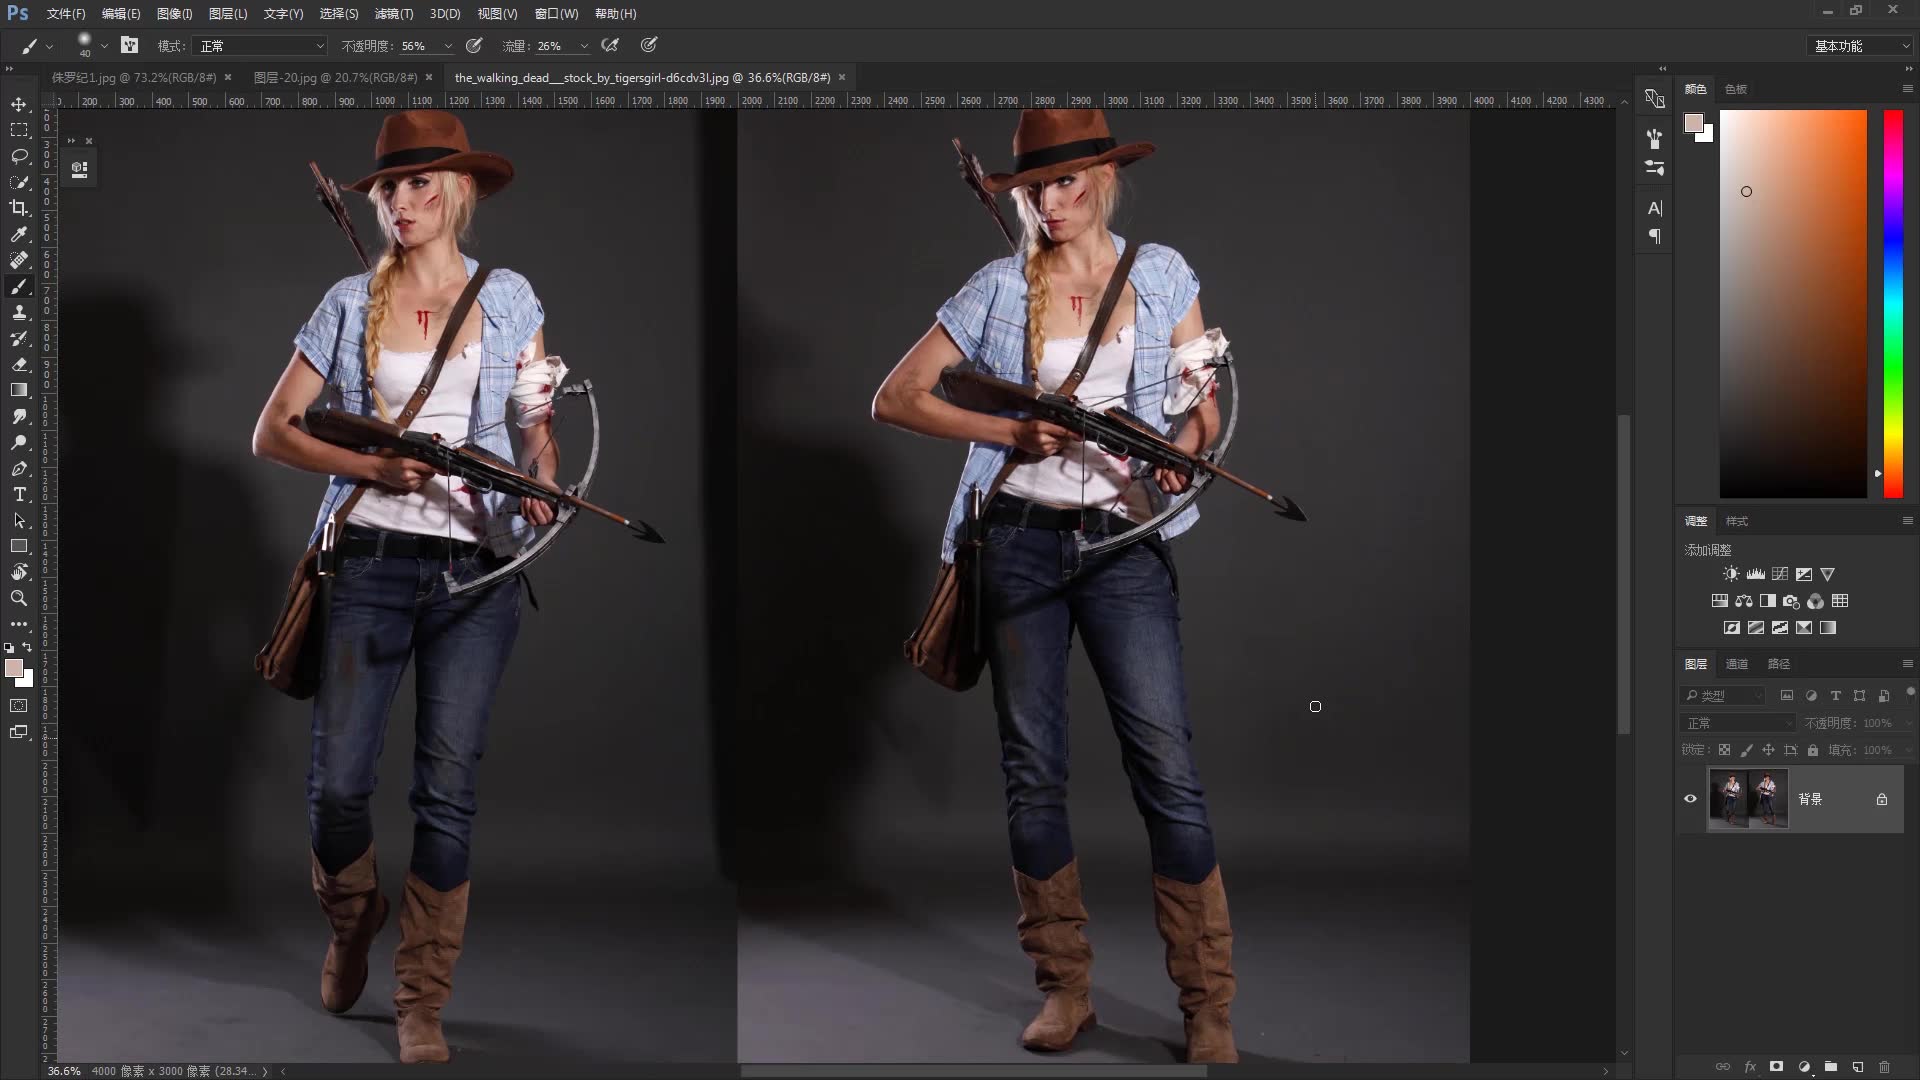
Task: Hide the 背景 layer visibility
Action: click(x=1690, y=799)
